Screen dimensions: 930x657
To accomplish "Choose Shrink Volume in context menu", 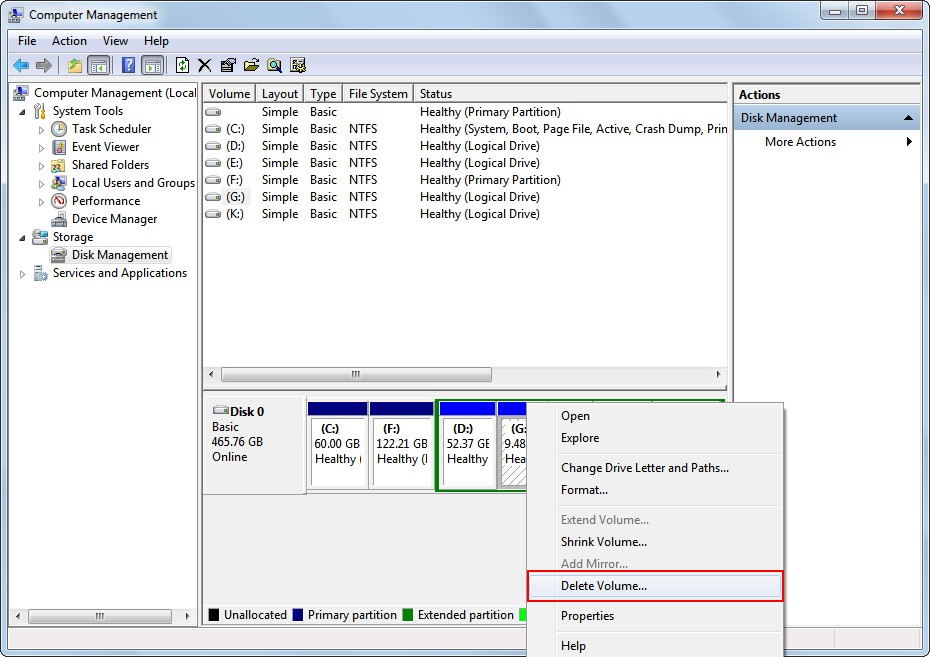I will (604, 542).
